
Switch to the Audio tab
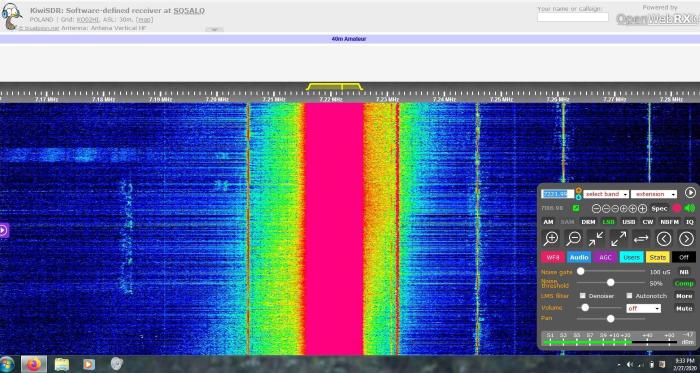[579, 257]
